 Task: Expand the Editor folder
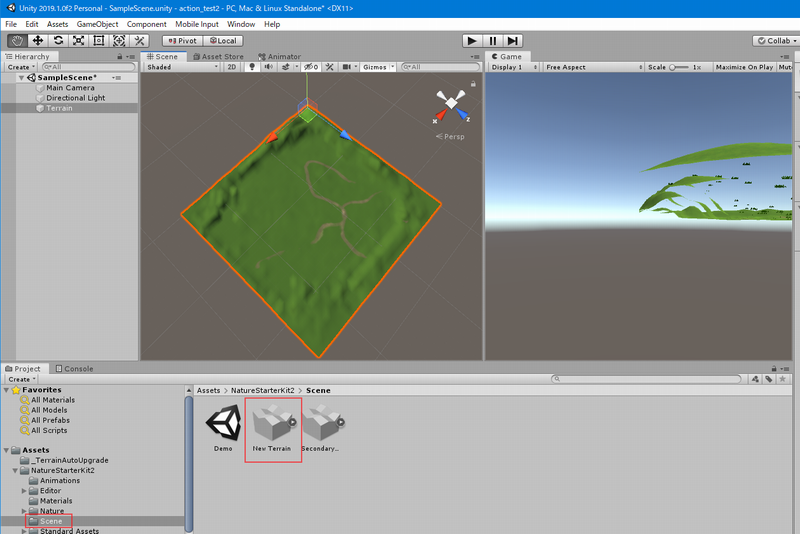click(24, 491)
